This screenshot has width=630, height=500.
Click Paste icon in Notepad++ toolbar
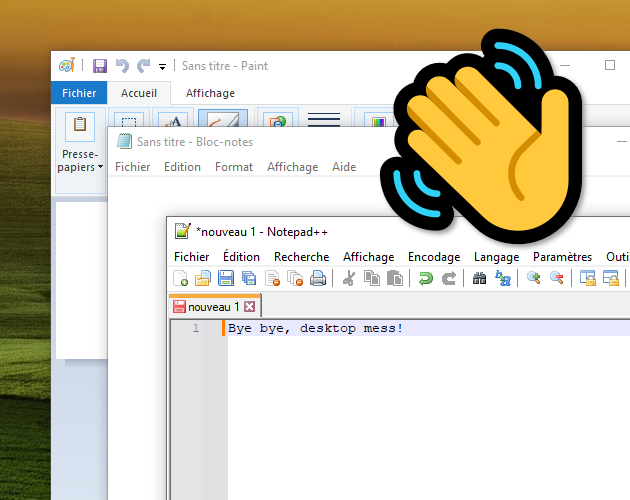pyautogui.click(x=395, y=278)
